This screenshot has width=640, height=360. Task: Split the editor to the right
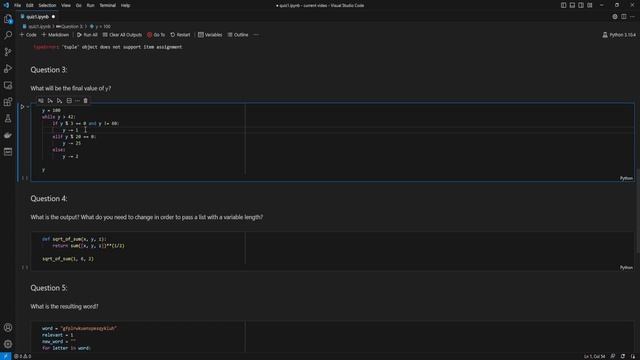pos(624,17)
